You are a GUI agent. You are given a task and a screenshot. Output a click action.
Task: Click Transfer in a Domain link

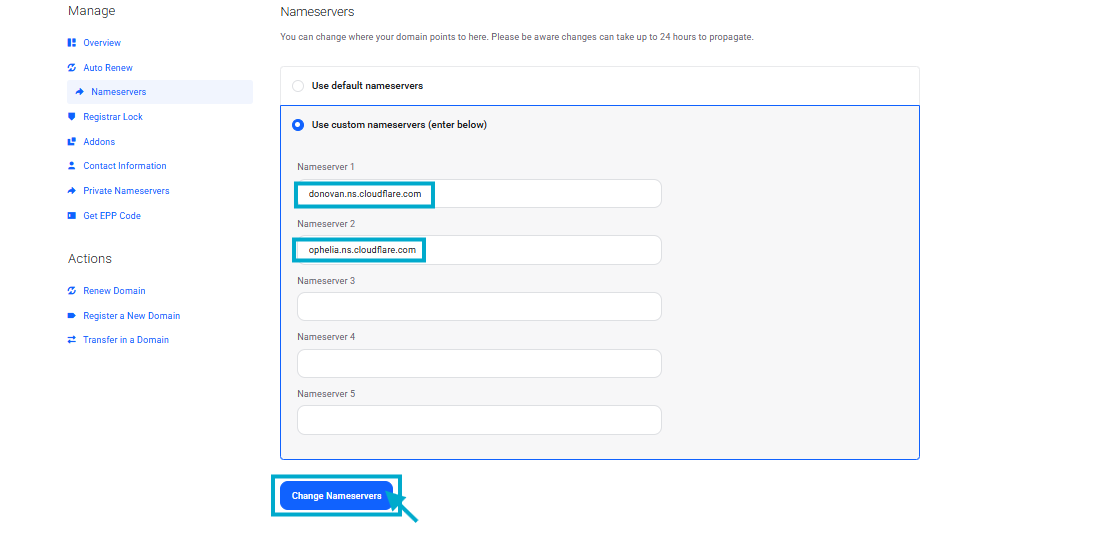point(126,340)
